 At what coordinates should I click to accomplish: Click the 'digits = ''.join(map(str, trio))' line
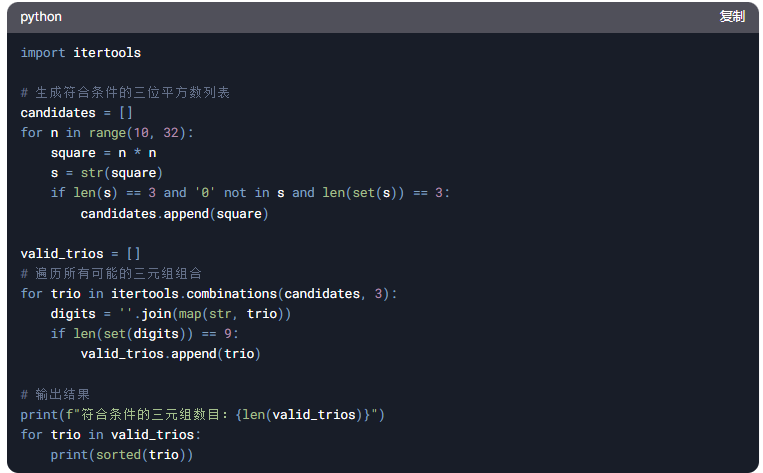(171, 314)
